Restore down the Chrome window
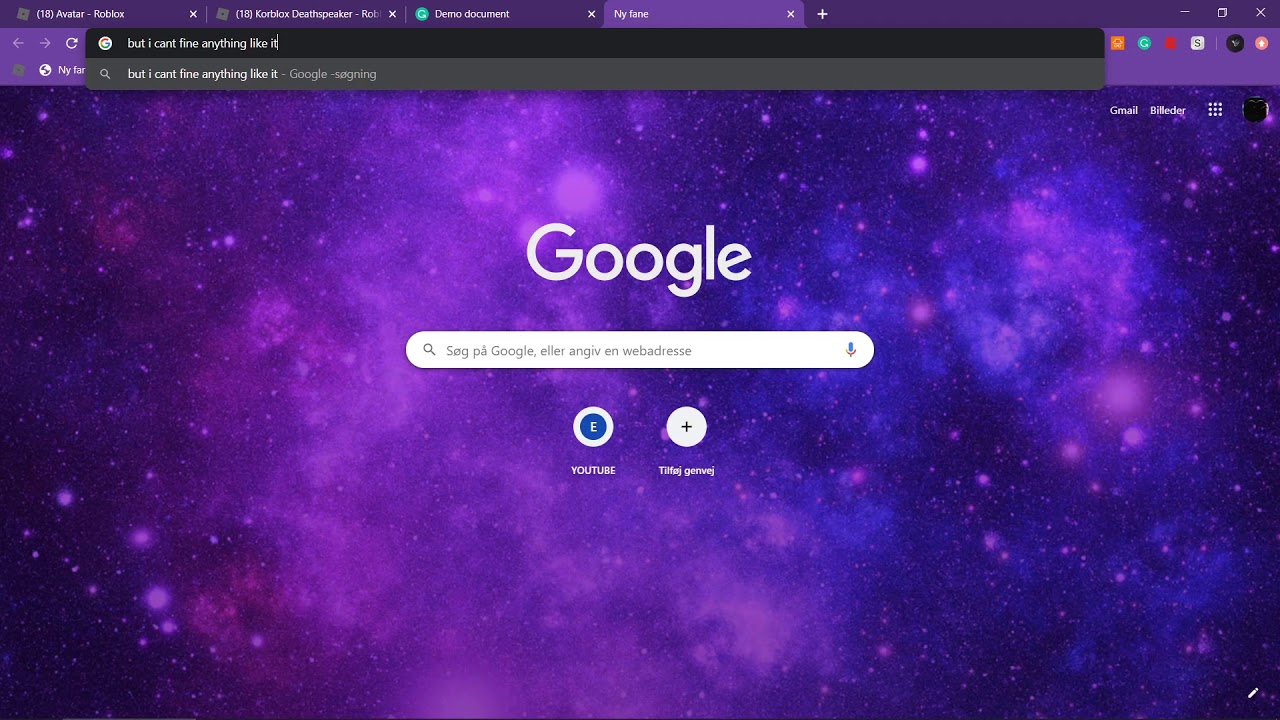 tap(1222, 12)
